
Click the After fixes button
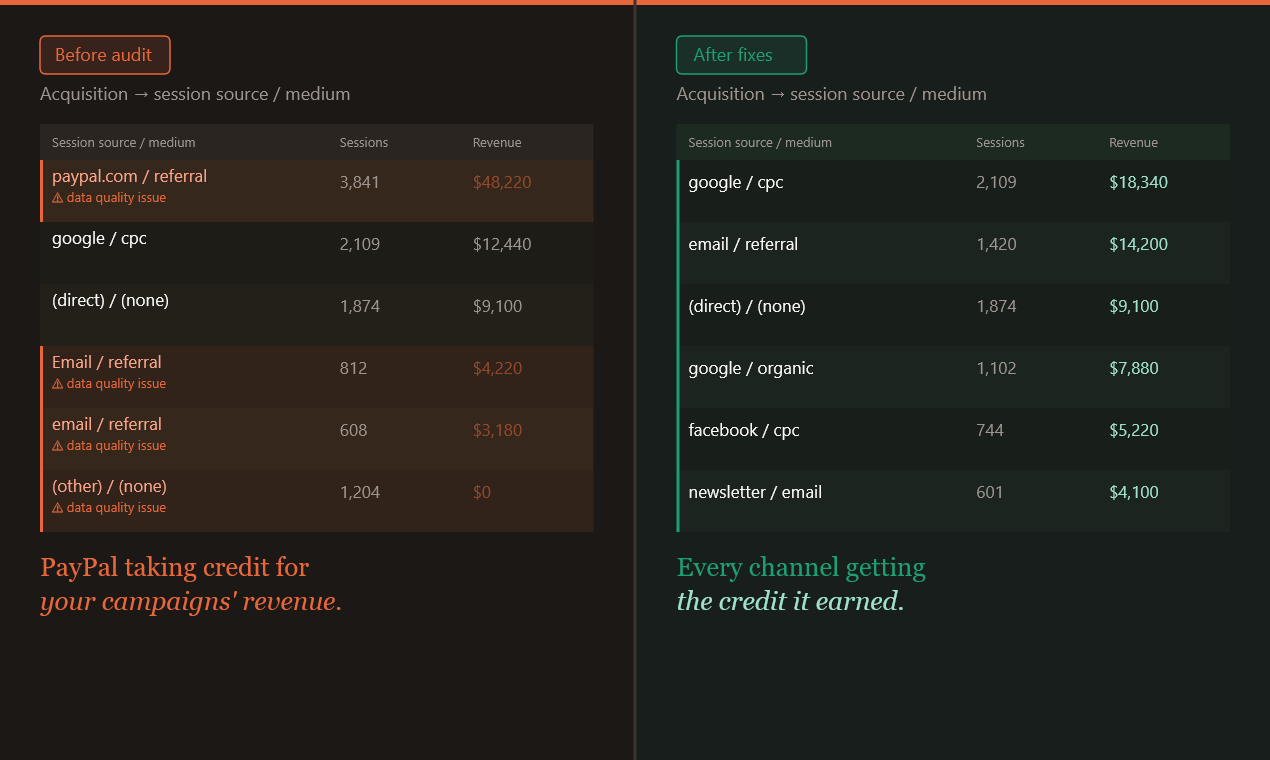point(741,55)
